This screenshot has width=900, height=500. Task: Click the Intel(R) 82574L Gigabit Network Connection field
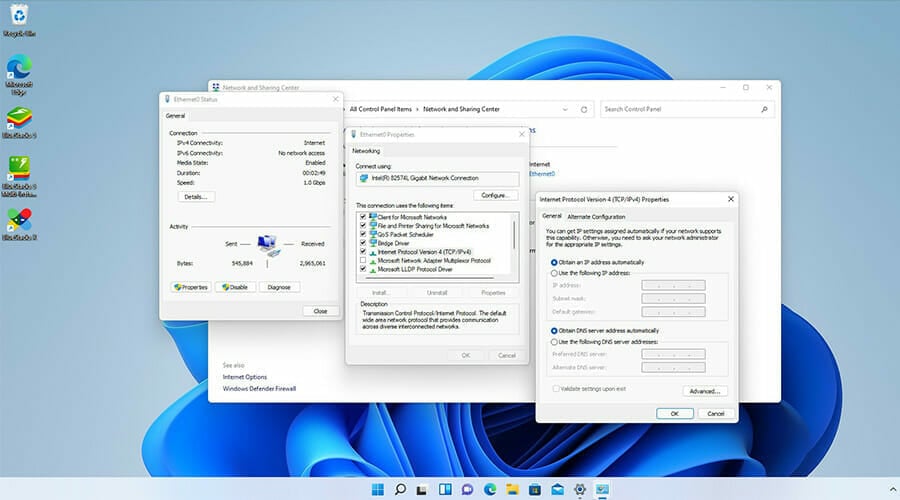[x=437, y=179]
